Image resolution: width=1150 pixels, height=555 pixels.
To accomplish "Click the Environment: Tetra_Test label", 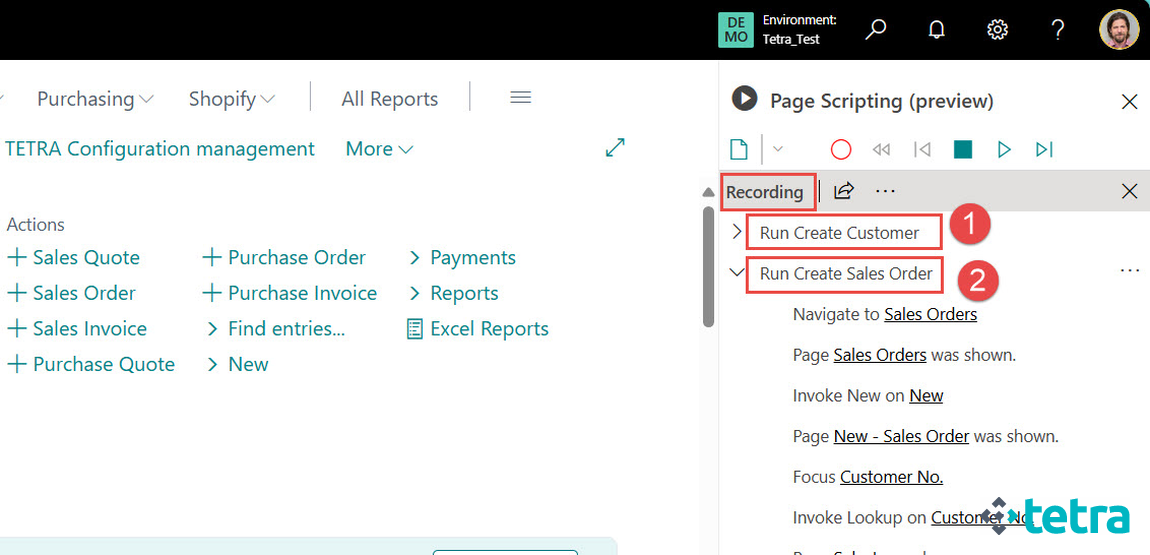I will click(x=799, y=30).
